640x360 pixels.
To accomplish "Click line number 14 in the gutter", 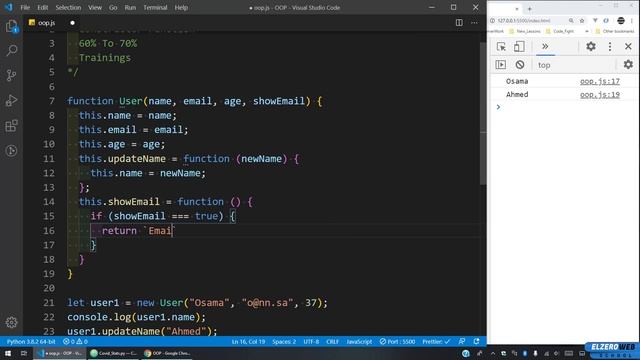I will [49, 202].
